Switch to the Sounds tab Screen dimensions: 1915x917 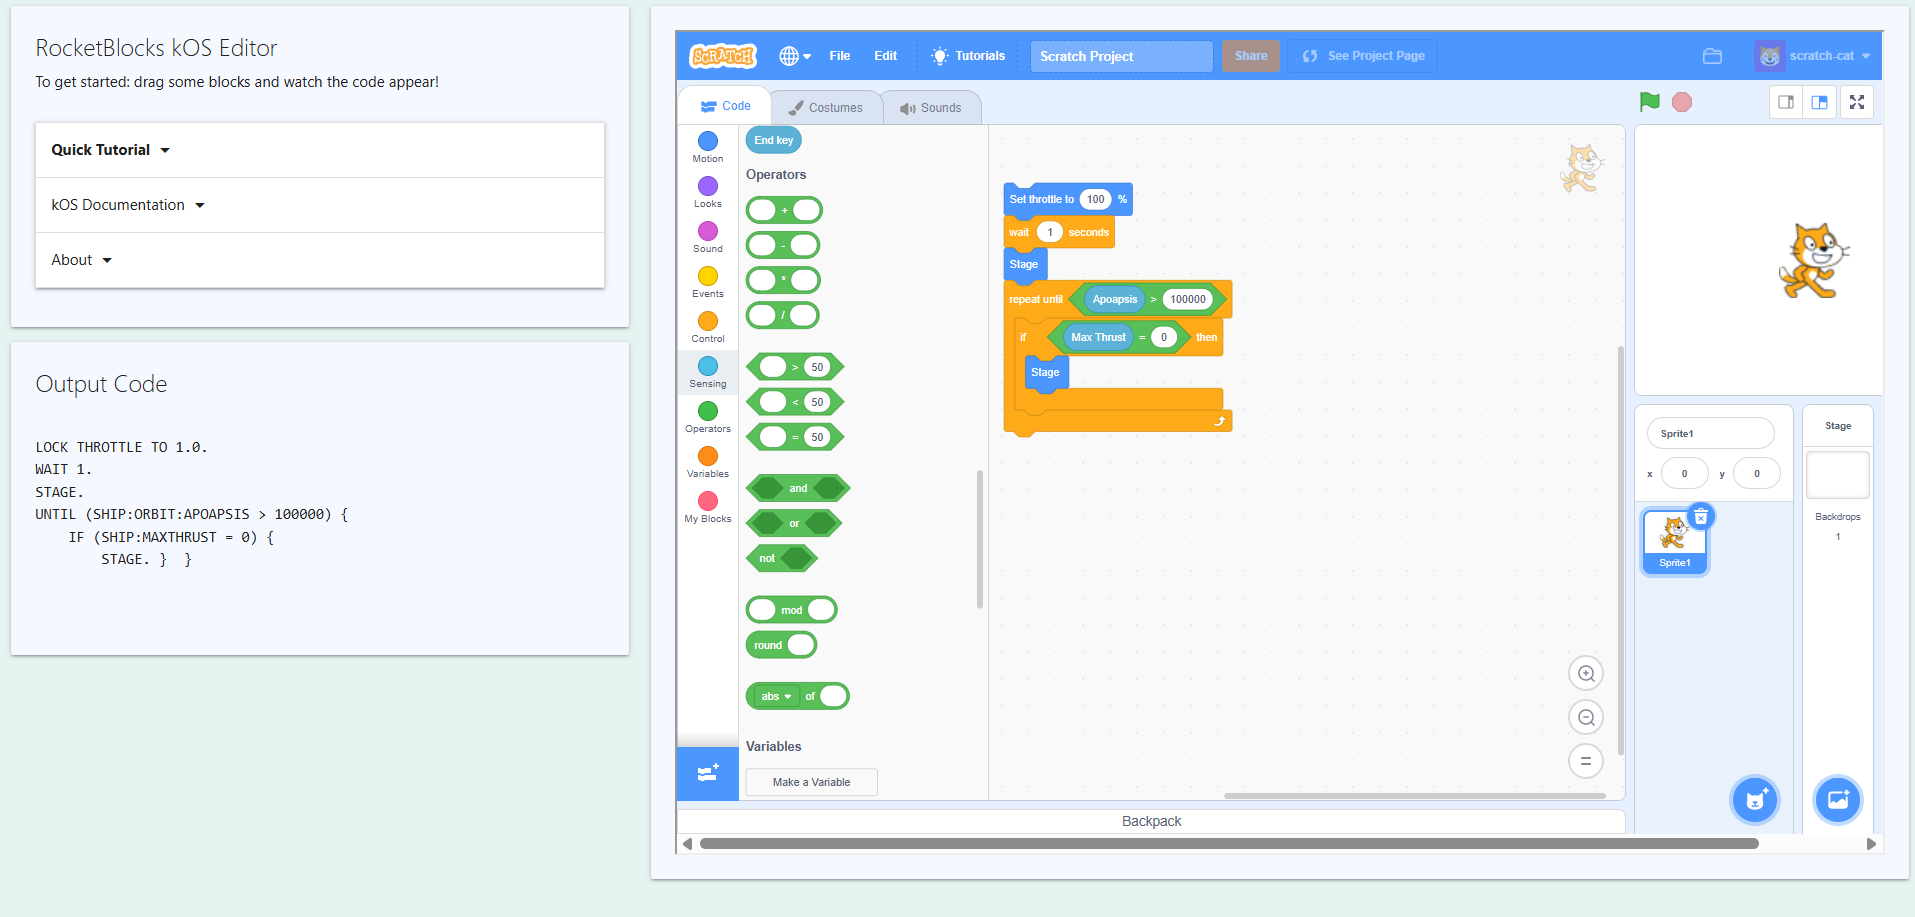[x=931, y=107]
